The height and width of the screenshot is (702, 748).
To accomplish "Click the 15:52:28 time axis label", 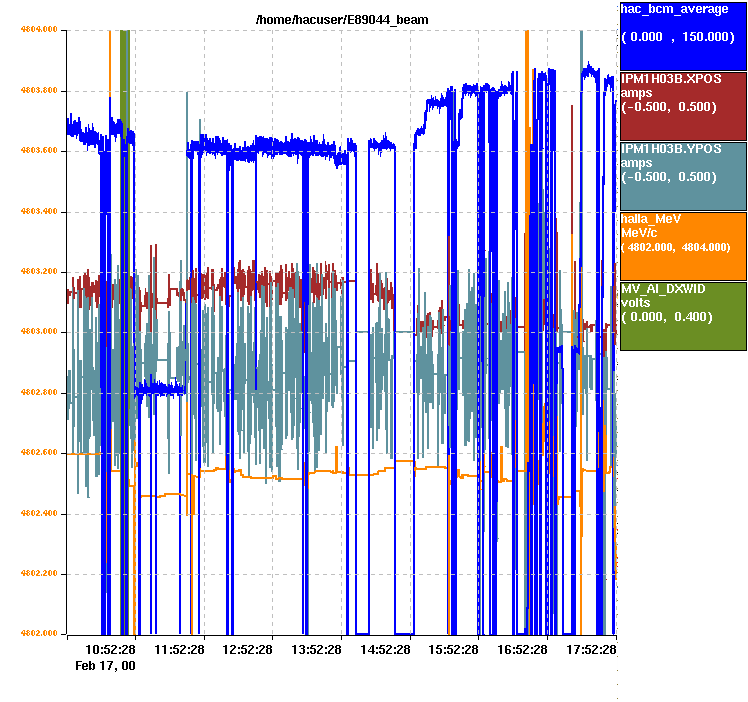I will 453,649.
